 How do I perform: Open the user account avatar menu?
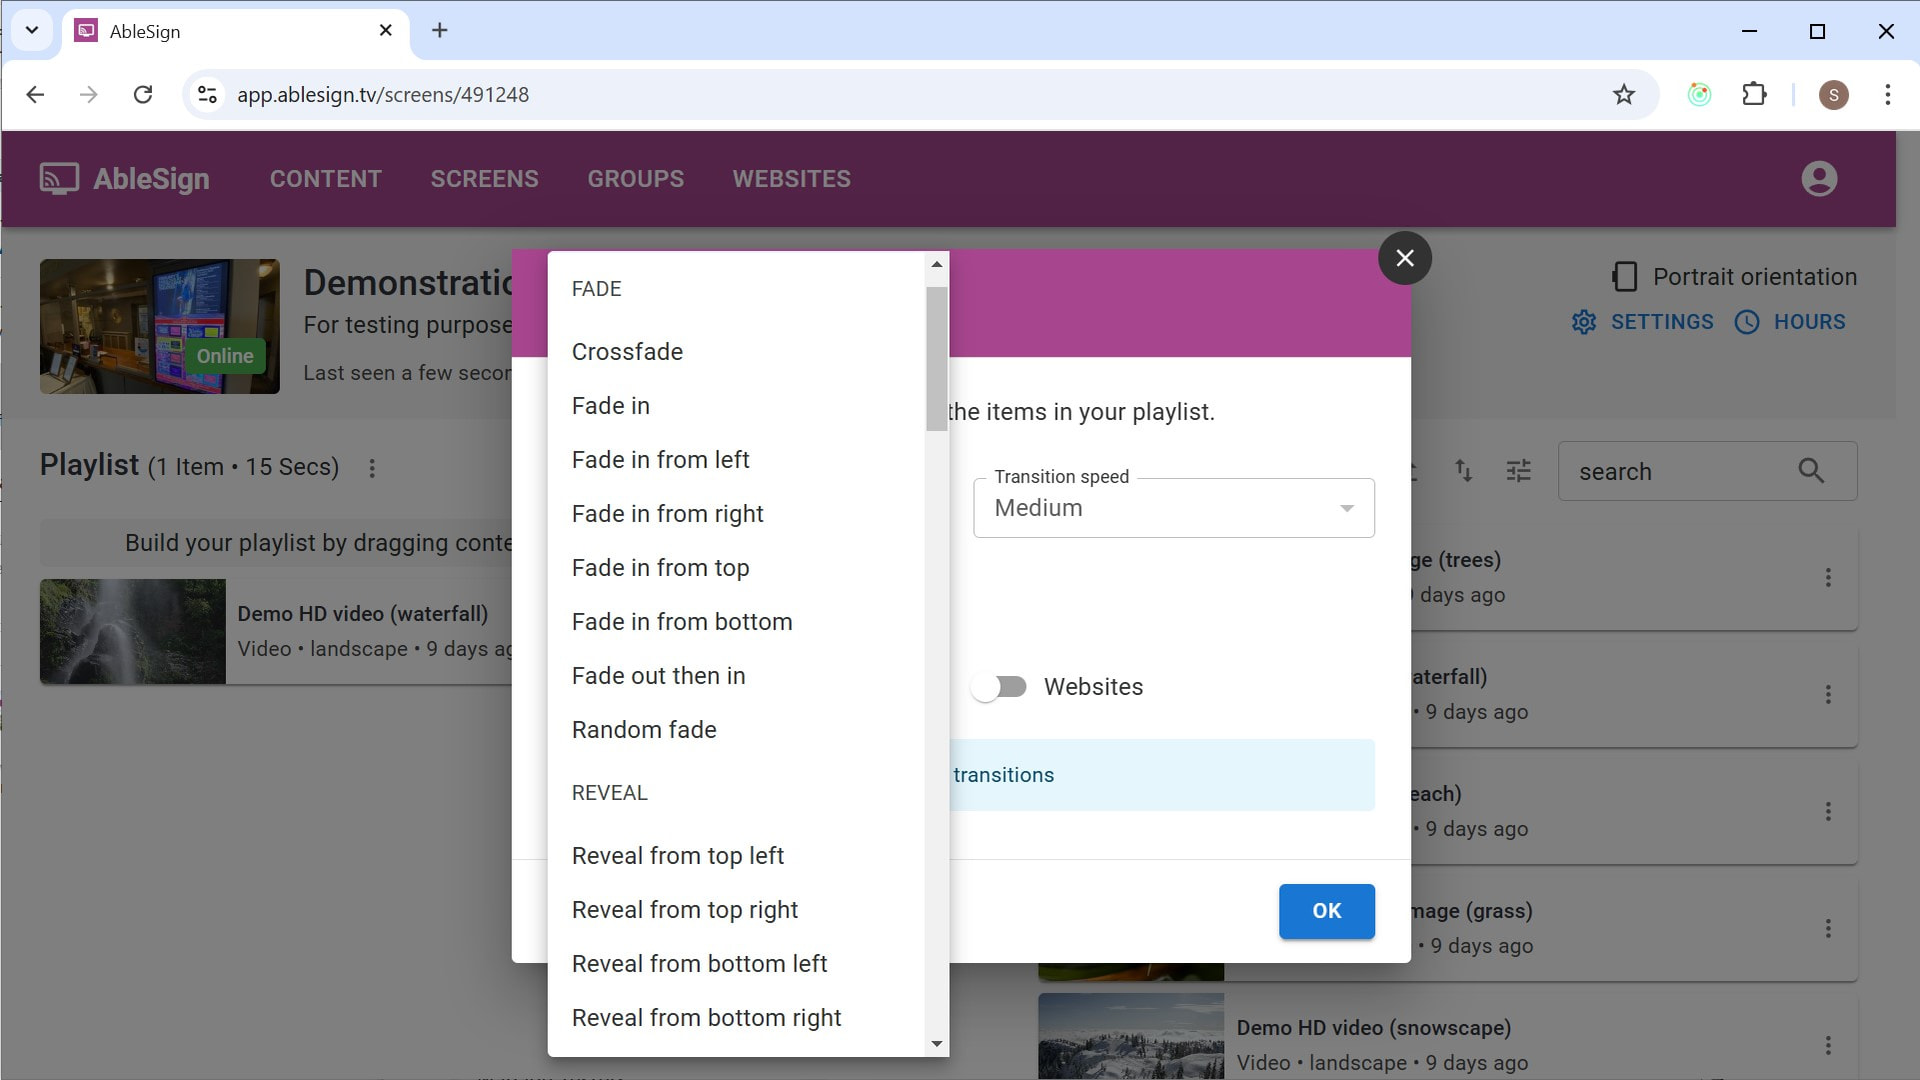1819,179
